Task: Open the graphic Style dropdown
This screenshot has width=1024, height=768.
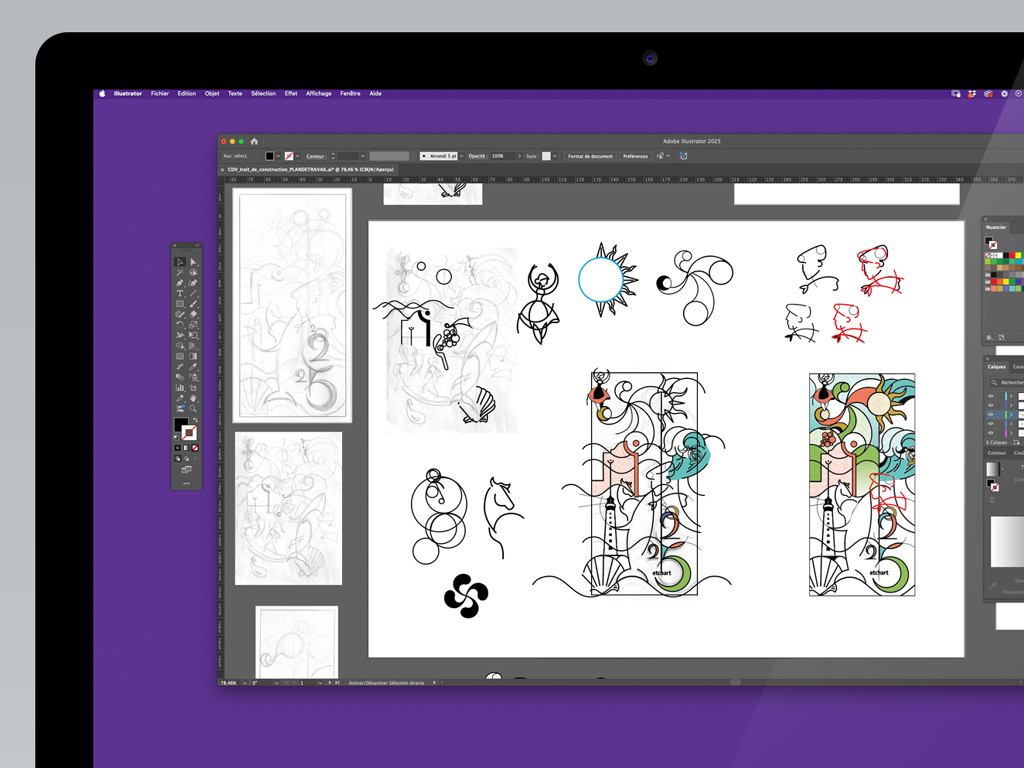Action: [x=554, y=156]
